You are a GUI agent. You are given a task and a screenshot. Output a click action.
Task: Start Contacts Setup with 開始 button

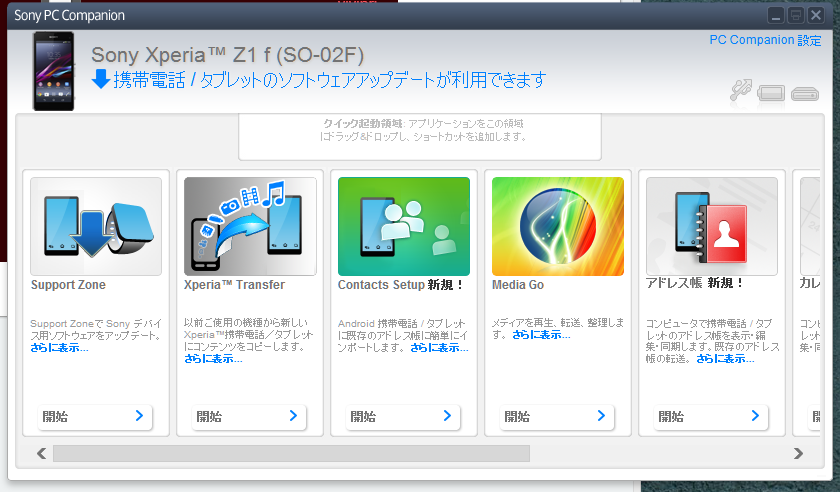(403, 416)
